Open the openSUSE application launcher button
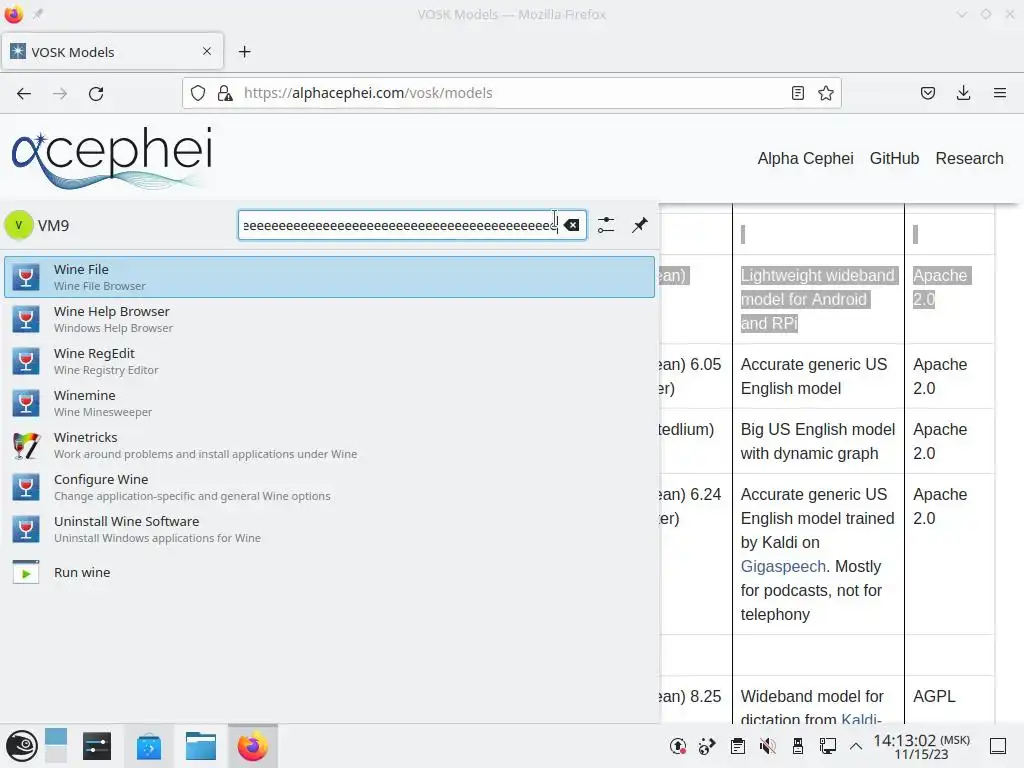This screenshot has width=1024, height=768. point(22,746)
